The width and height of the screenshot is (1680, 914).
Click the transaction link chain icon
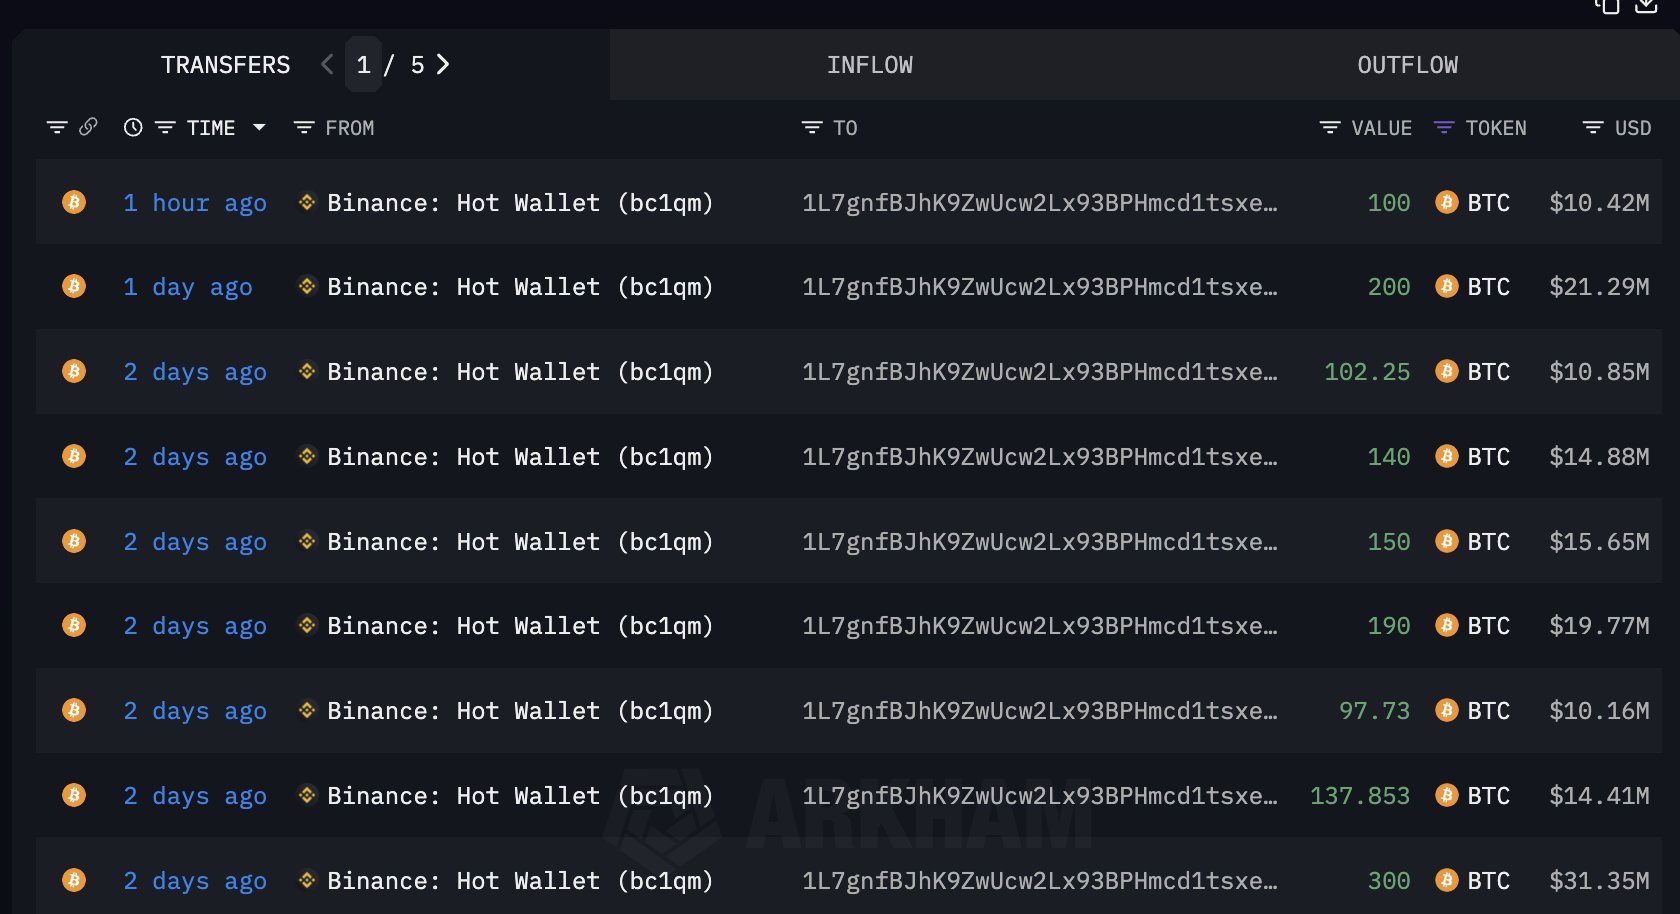tap(88, 127)
